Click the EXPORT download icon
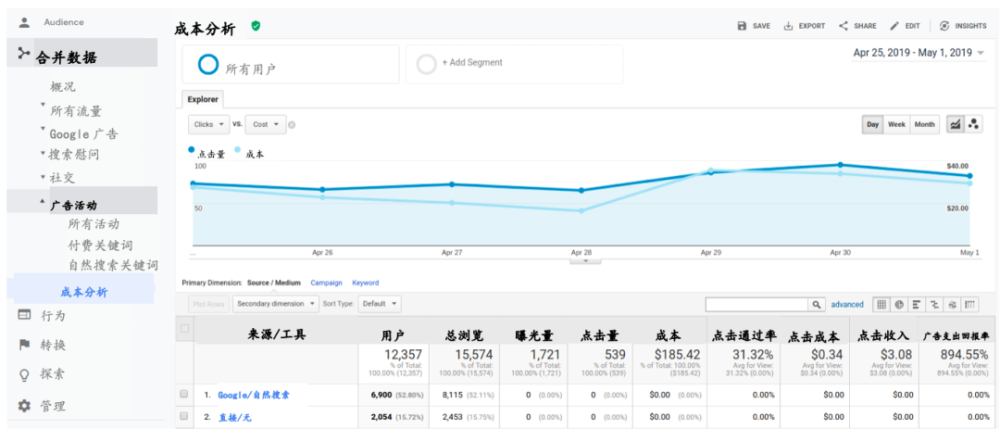 (x=788, y=26)
